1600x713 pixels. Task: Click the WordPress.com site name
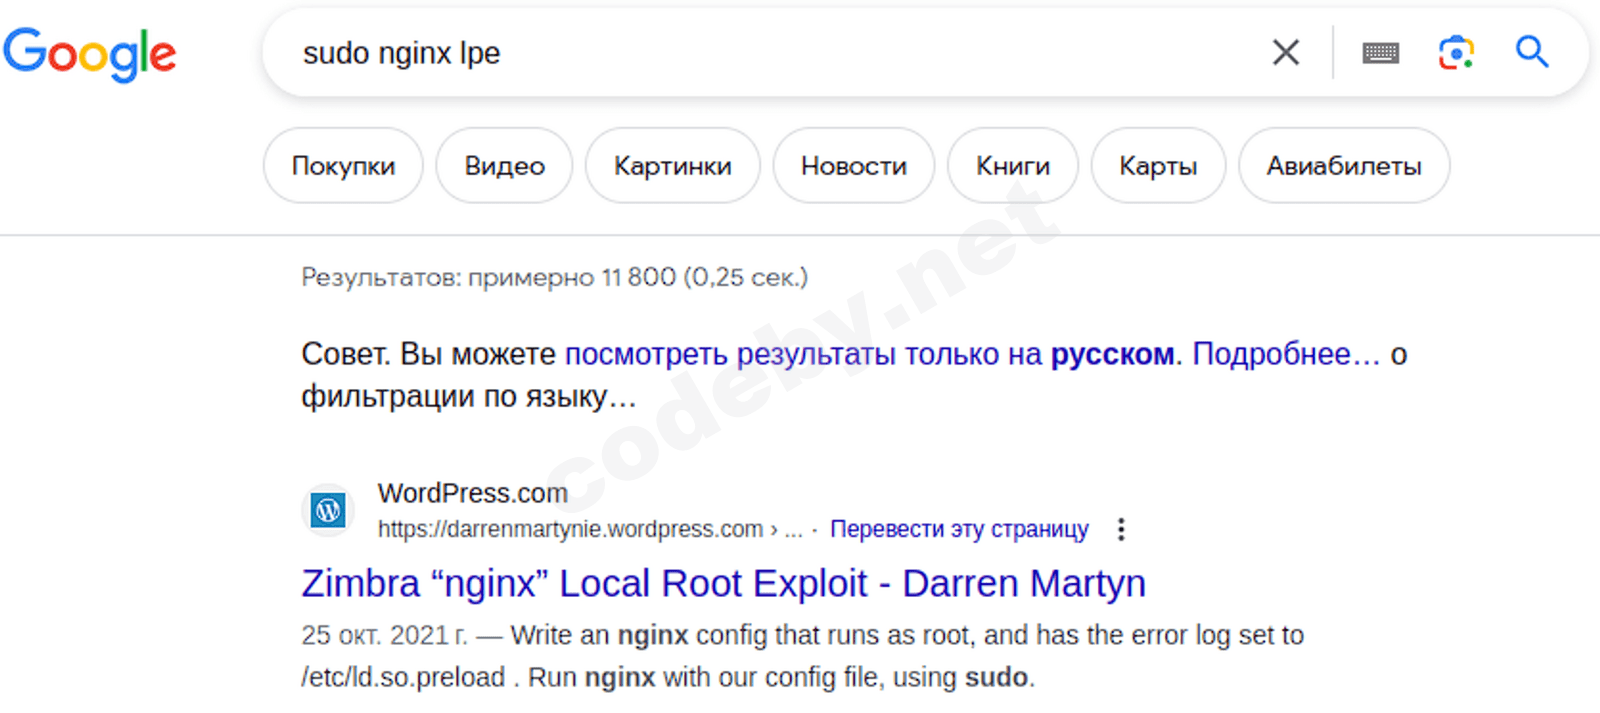click(x=472, y=493)
